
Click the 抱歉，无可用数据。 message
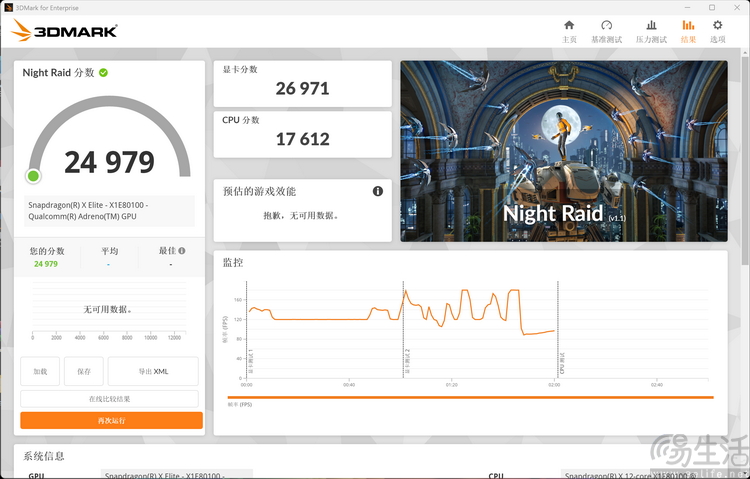point(302,216)
